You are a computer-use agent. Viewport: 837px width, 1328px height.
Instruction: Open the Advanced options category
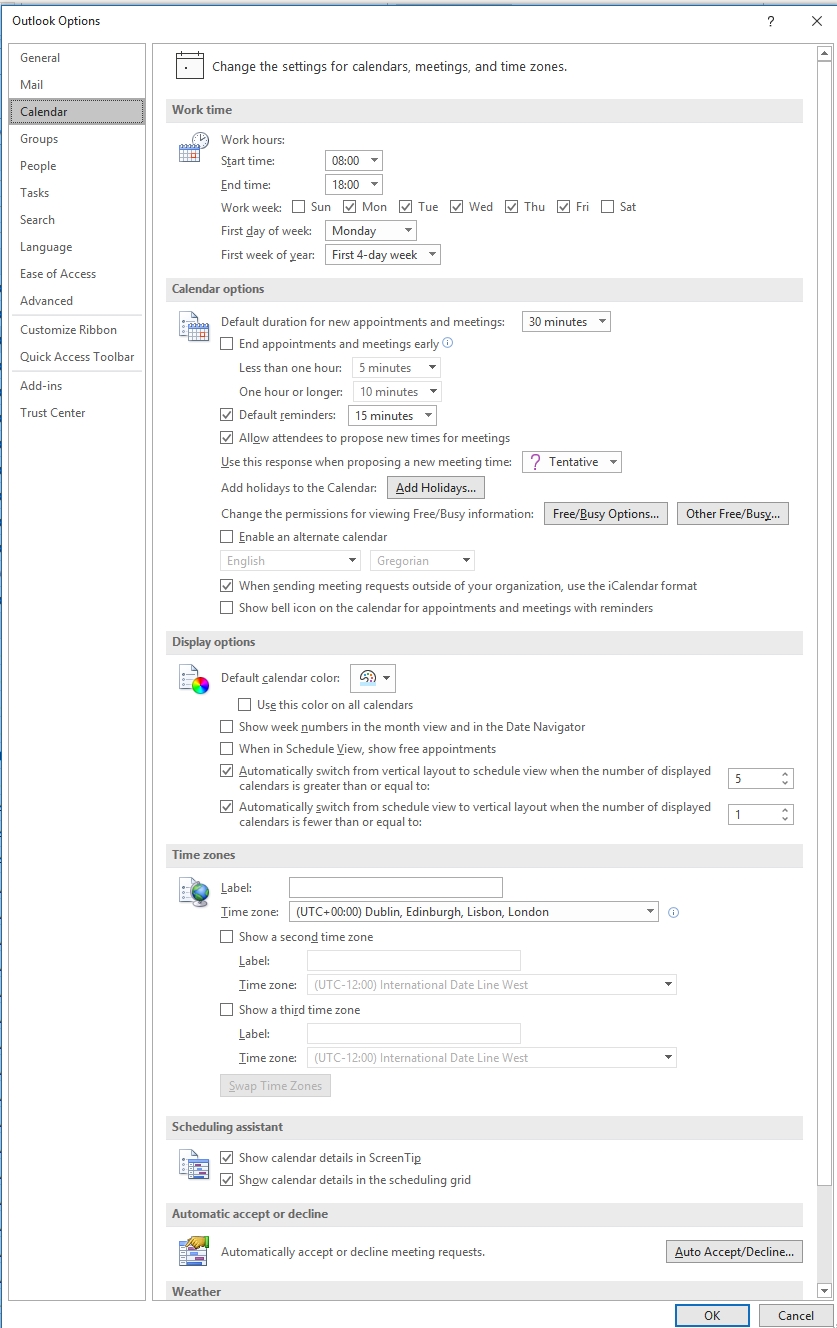tap(77, 301)
